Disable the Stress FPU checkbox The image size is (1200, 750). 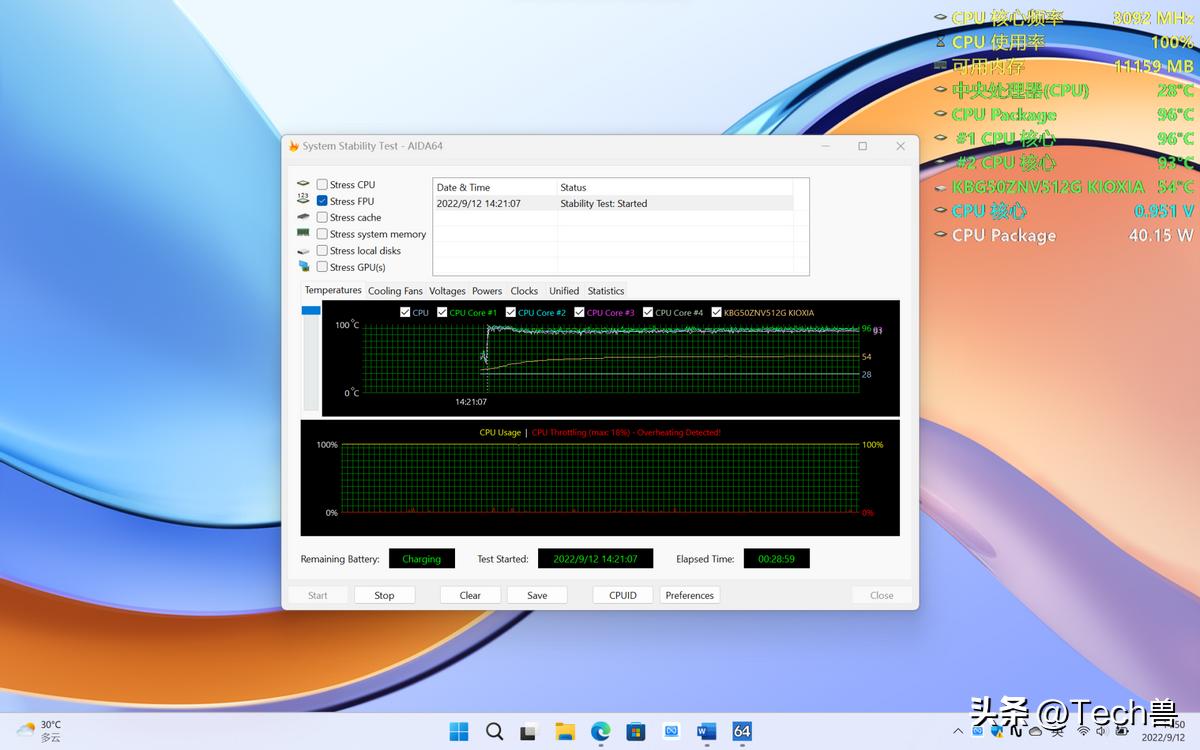pyautogui.click(x=321, y=200)
